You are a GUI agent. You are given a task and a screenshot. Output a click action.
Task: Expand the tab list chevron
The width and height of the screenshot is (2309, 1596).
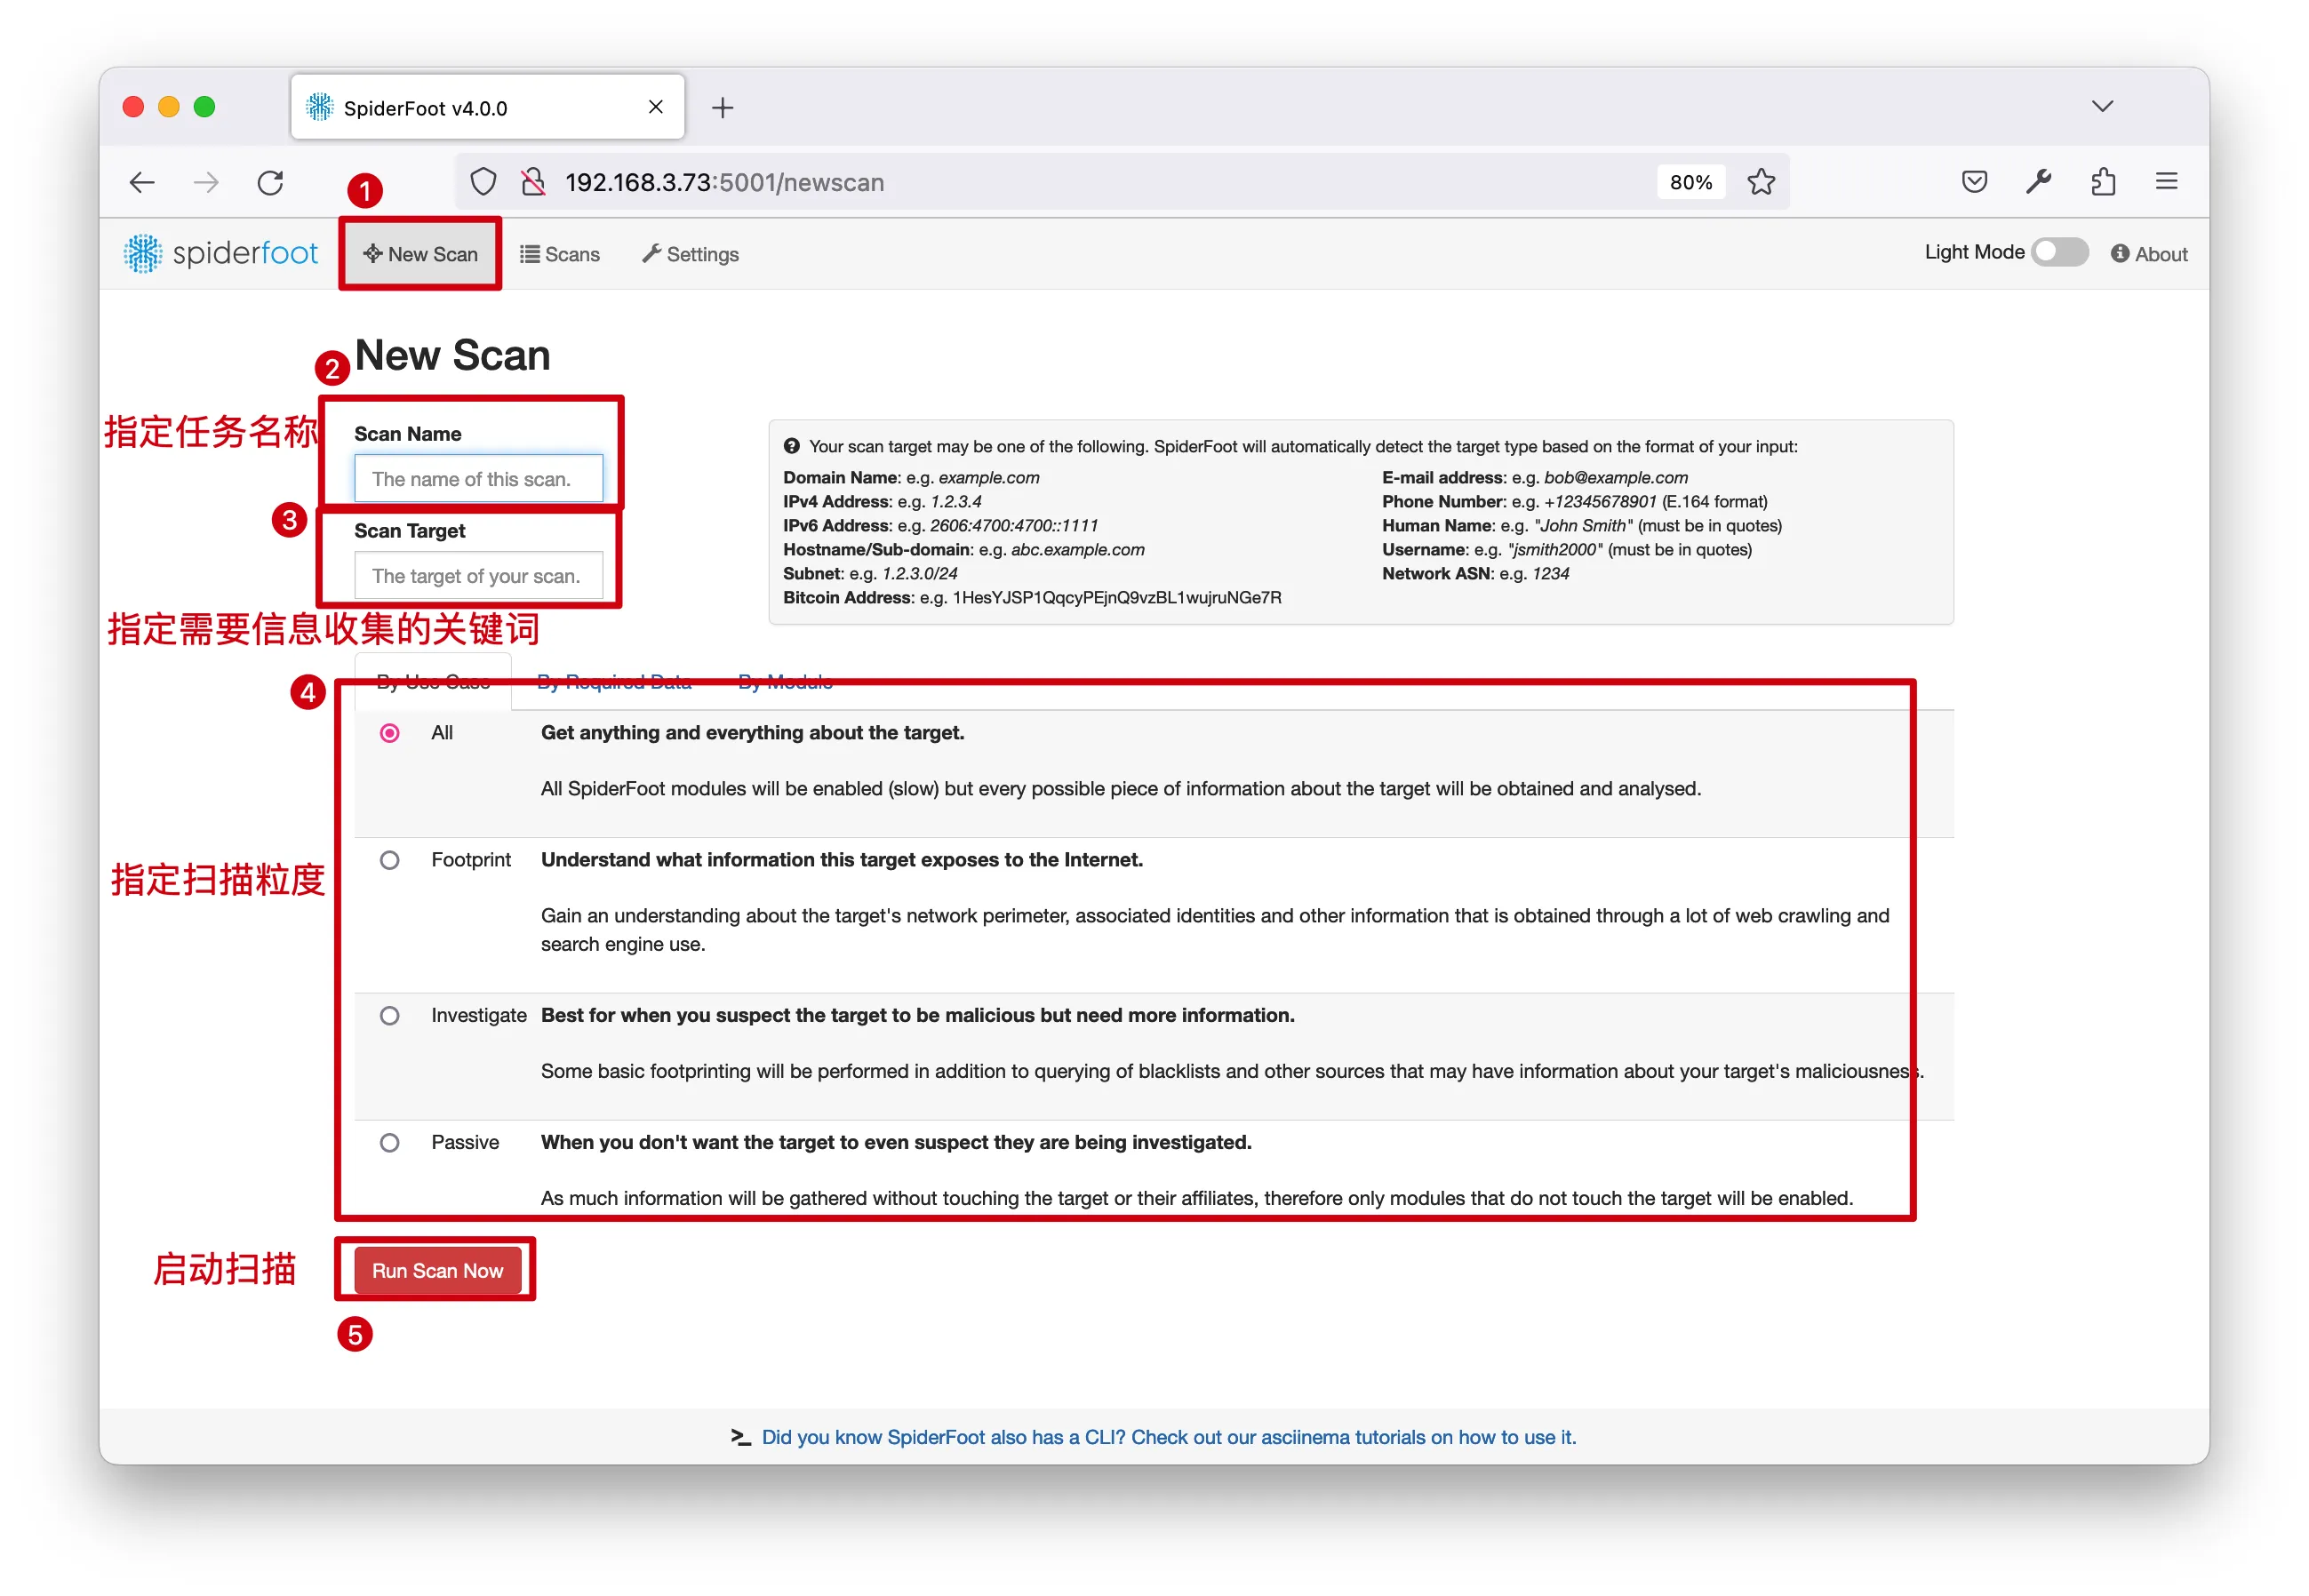pos(2102,106)
